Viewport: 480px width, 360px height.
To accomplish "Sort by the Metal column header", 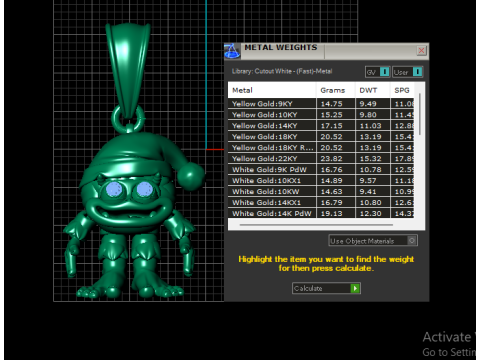I will coord(272,90).
